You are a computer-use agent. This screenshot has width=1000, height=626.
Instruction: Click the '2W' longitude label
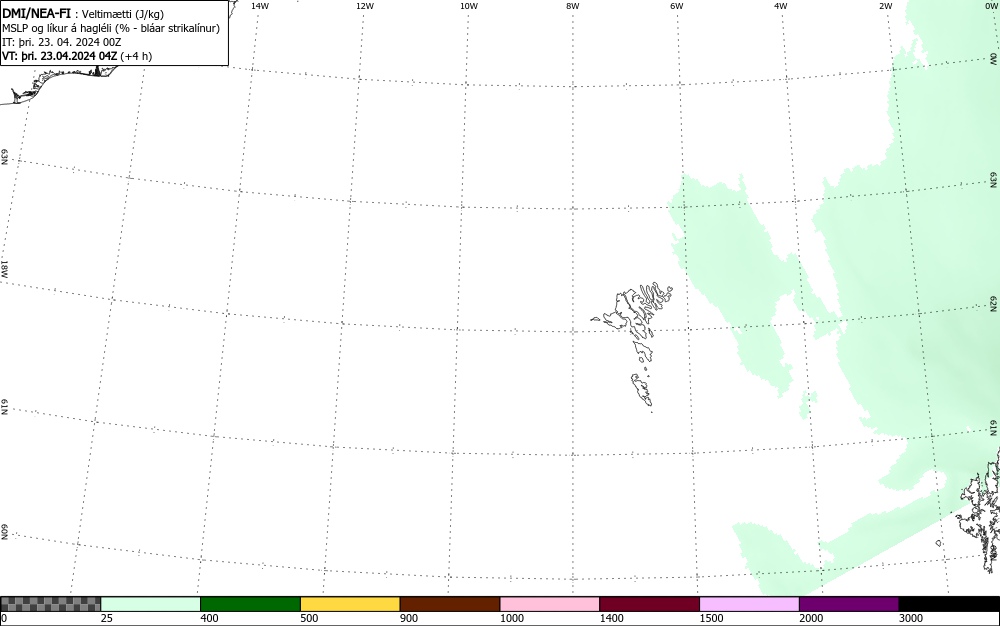(x=885, y=6)
